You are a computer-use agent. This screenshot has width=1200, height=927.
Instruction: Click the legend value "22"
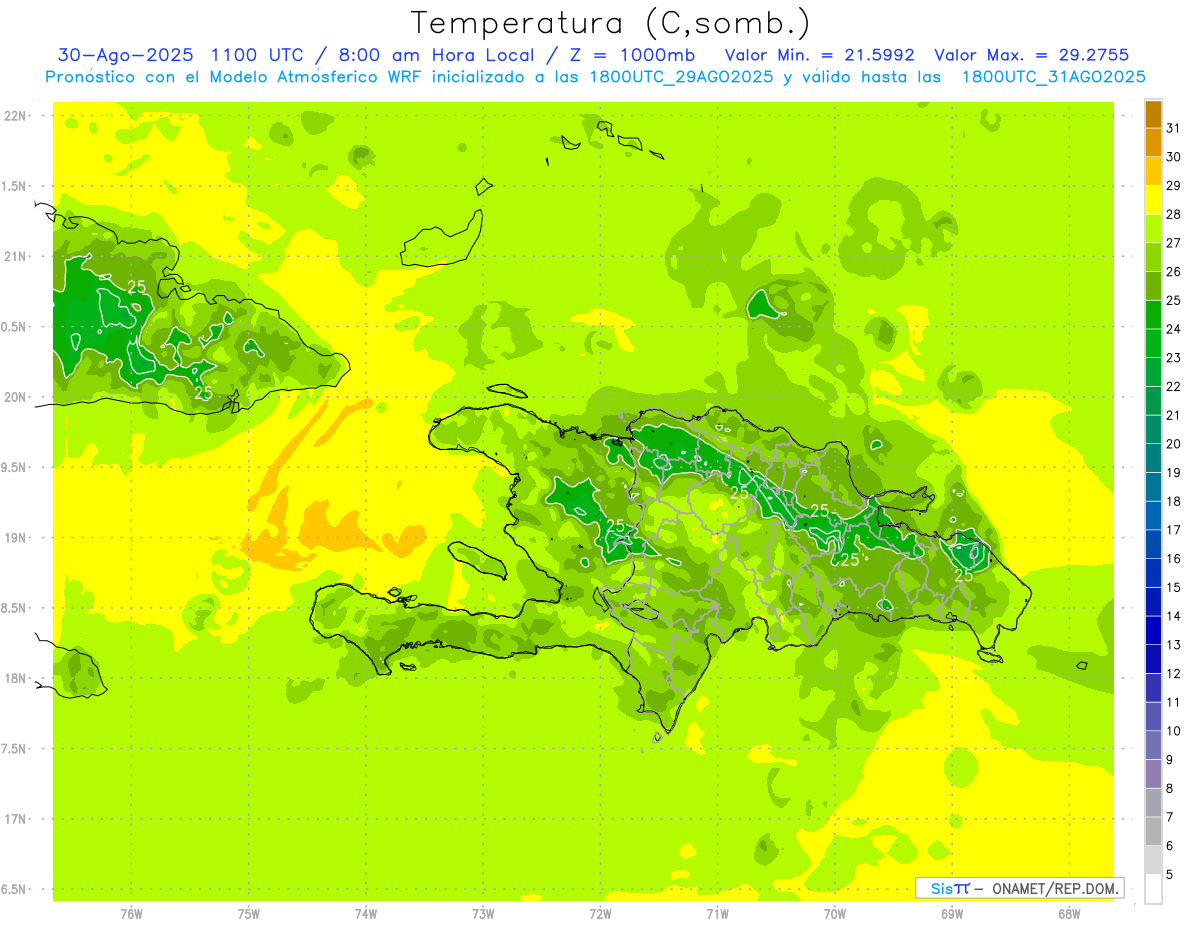pos(1173,386)
